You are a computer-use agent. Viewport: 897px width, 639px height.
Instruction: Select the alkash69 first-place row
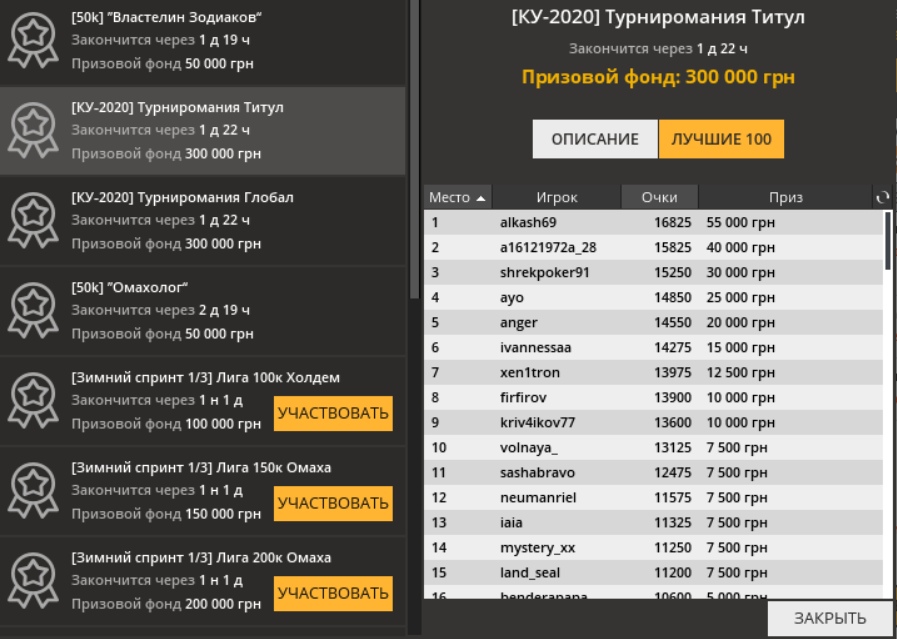pyautogui.click(x=652, y=223)
